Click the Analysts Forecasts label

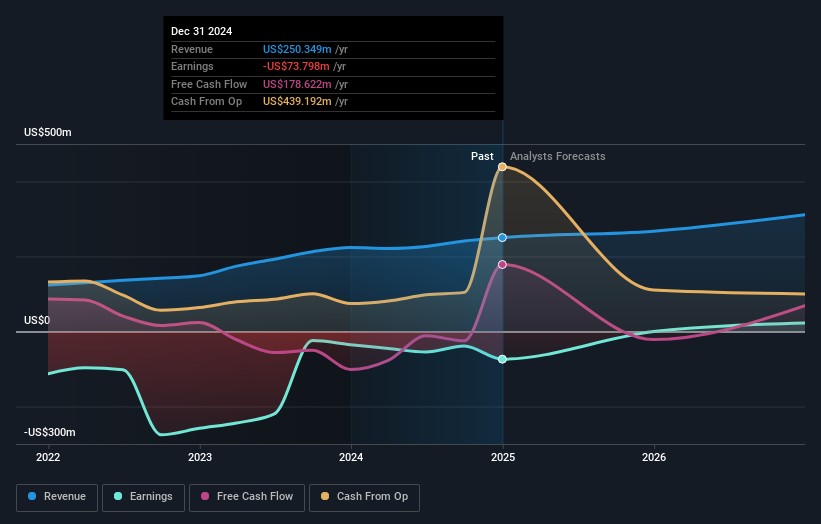(557, 156)
